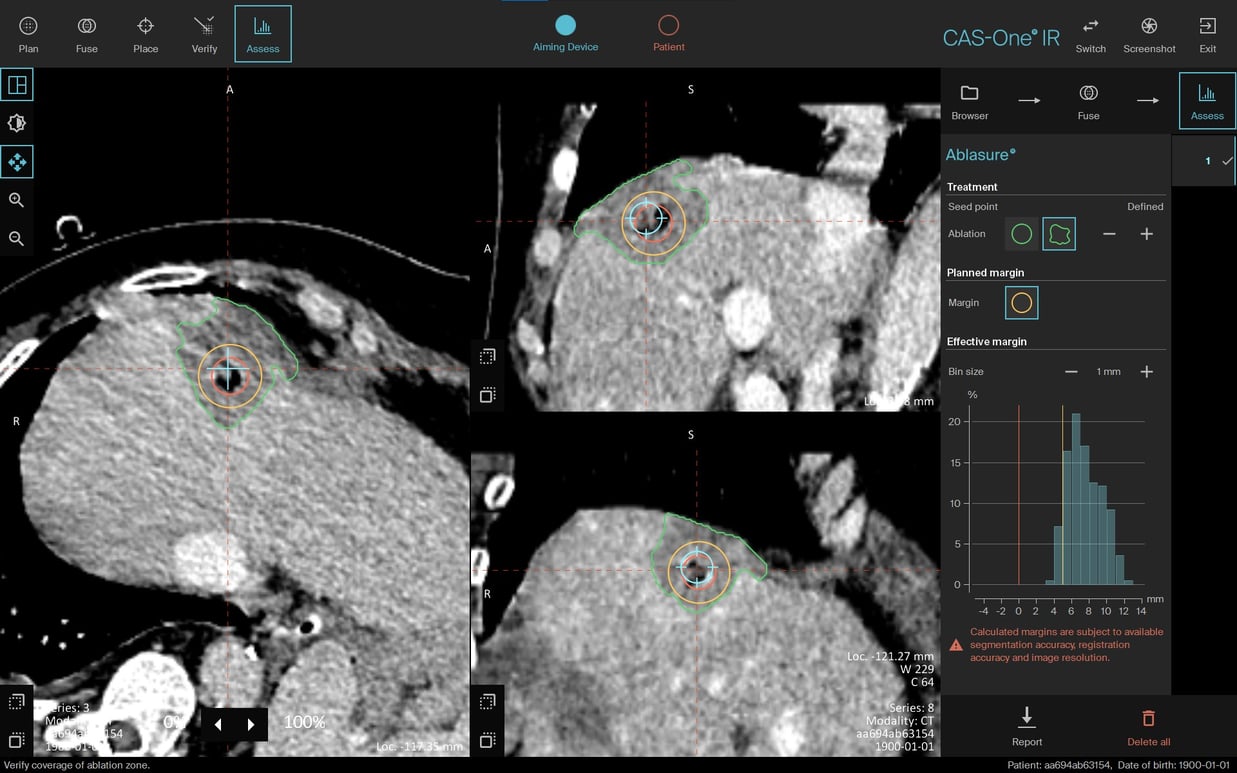Click the 'Effective margin' section heading

(x=987, y=342)
